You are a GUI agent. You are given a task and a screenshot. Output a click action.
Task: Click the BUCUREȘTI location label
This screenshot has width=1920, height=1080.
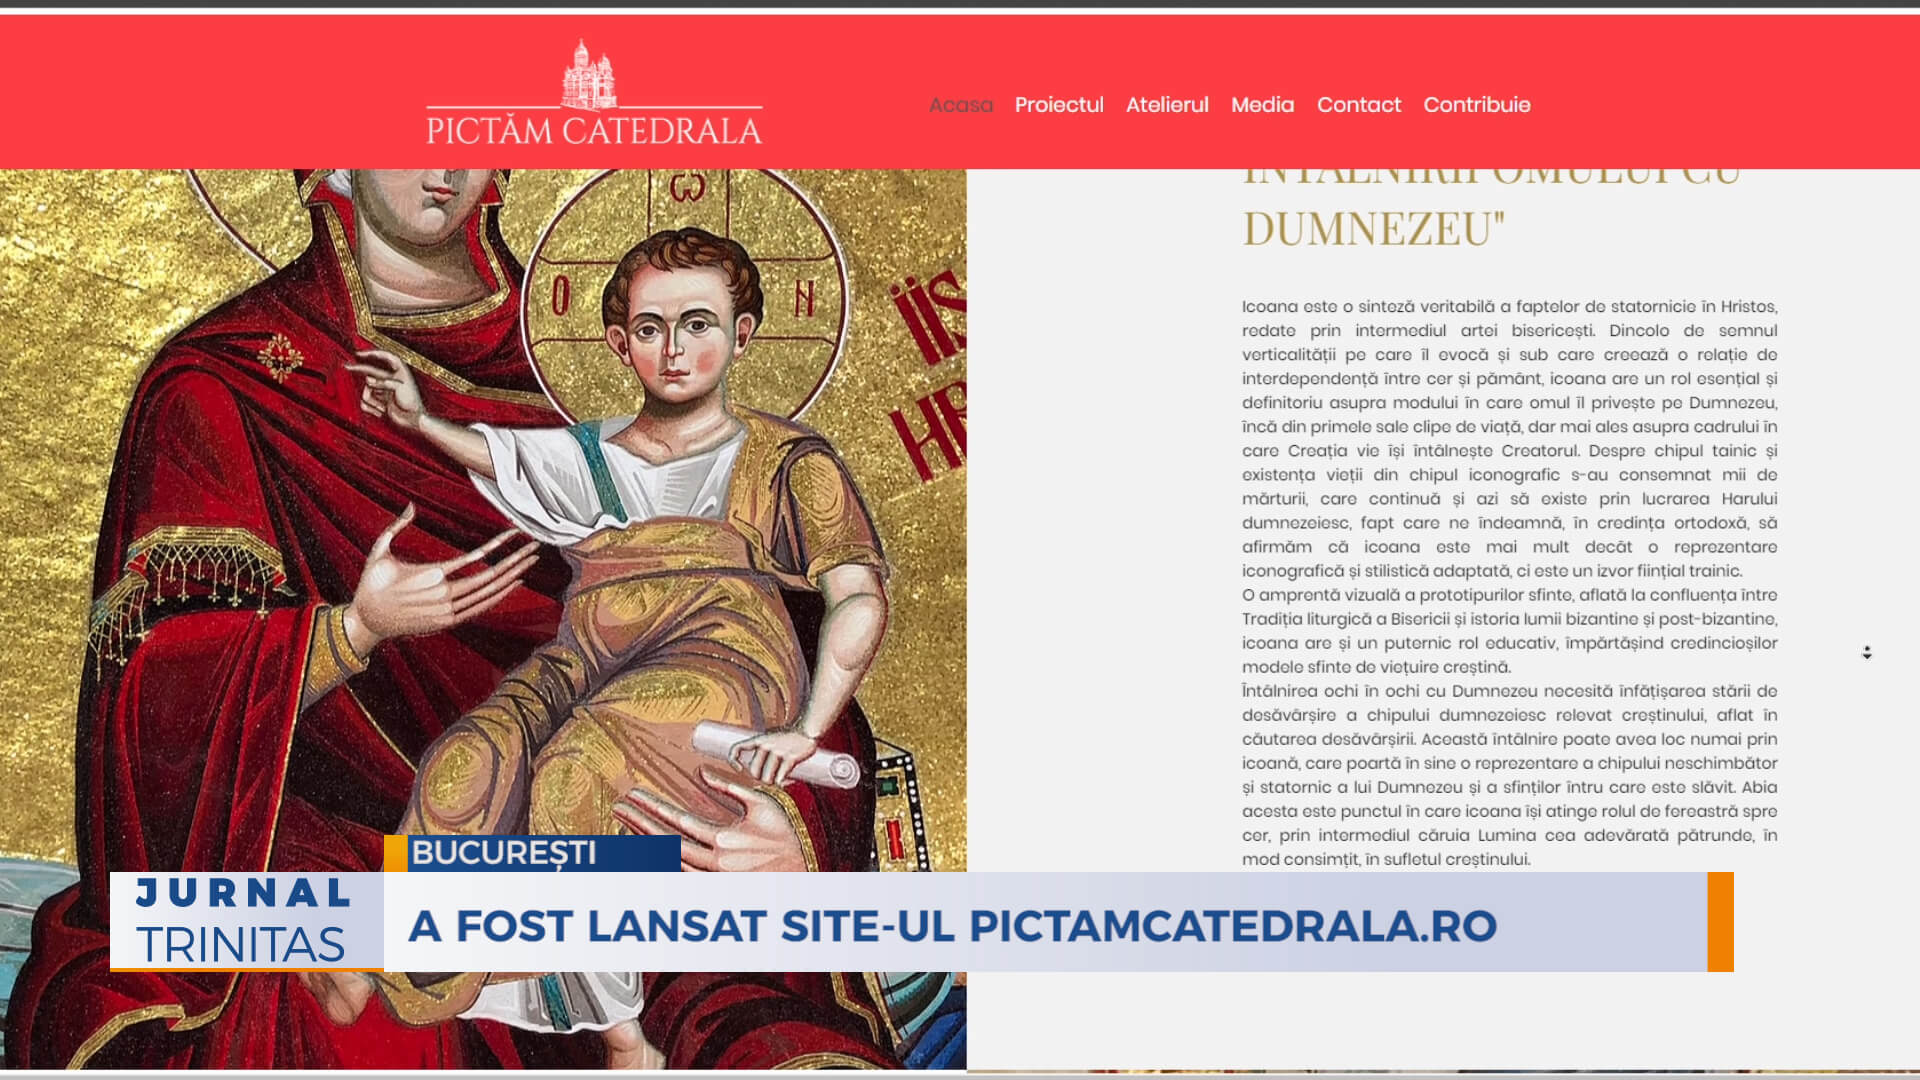coord(504,853)
